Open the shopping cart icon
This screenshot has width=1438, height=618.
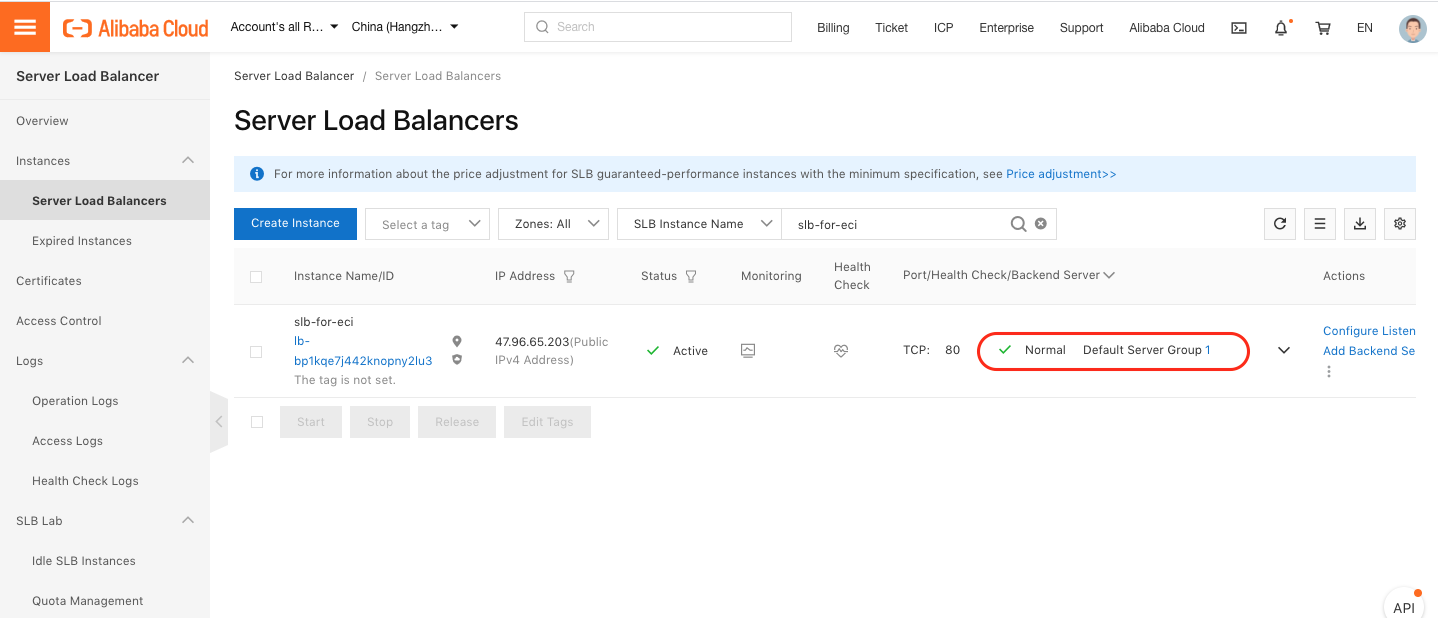1323,28
